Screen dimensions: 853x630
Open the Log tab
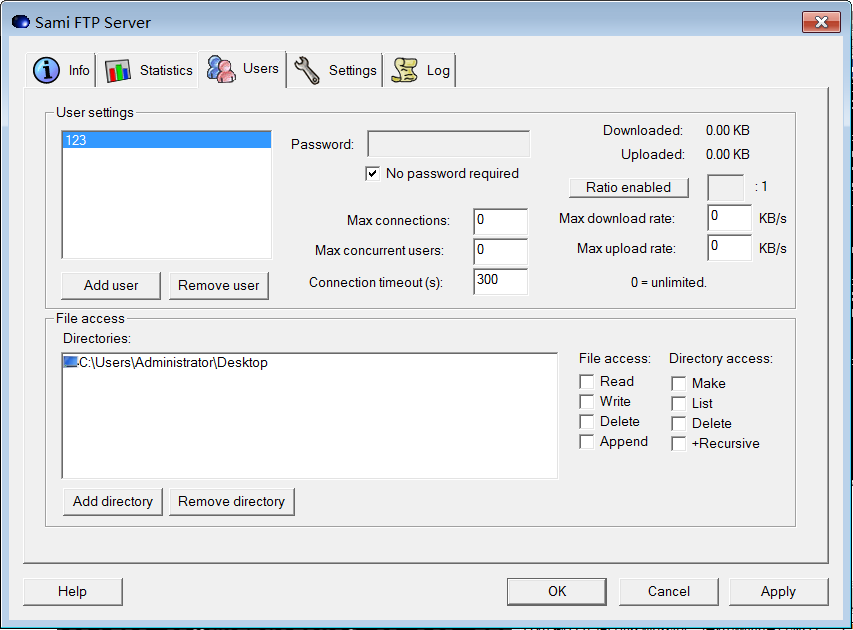click(x=419, y=70)
